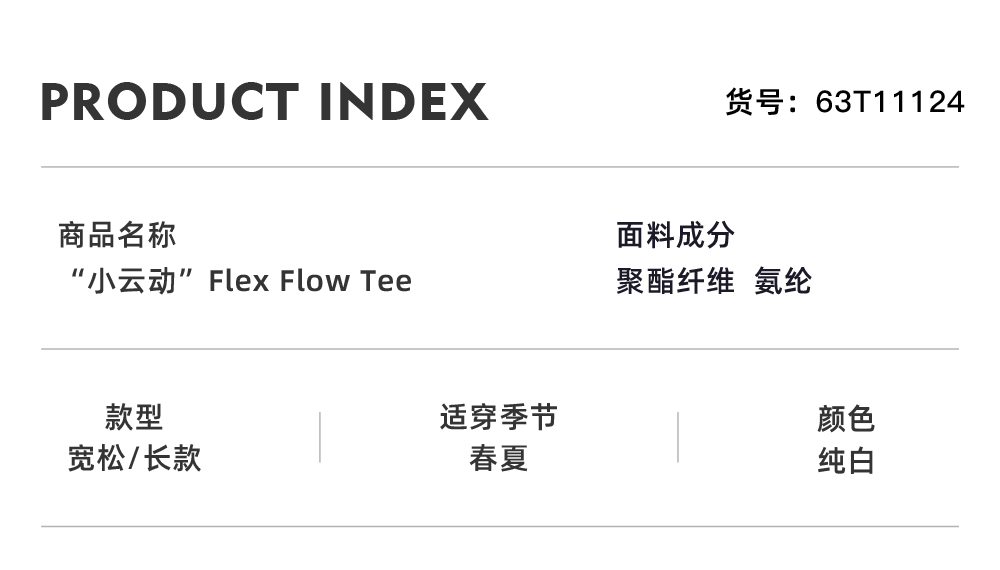The width and height of the screenshot is (1000, 570).
Task: Click the 适穿季节 label
Action: [x=498, y=417]
